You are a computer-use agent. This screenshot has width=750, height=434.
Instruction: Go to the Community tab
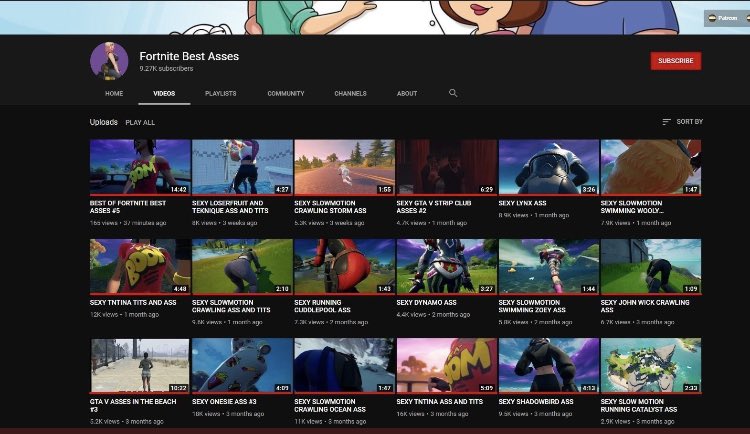pyautogui.click(x=286, y=93)
